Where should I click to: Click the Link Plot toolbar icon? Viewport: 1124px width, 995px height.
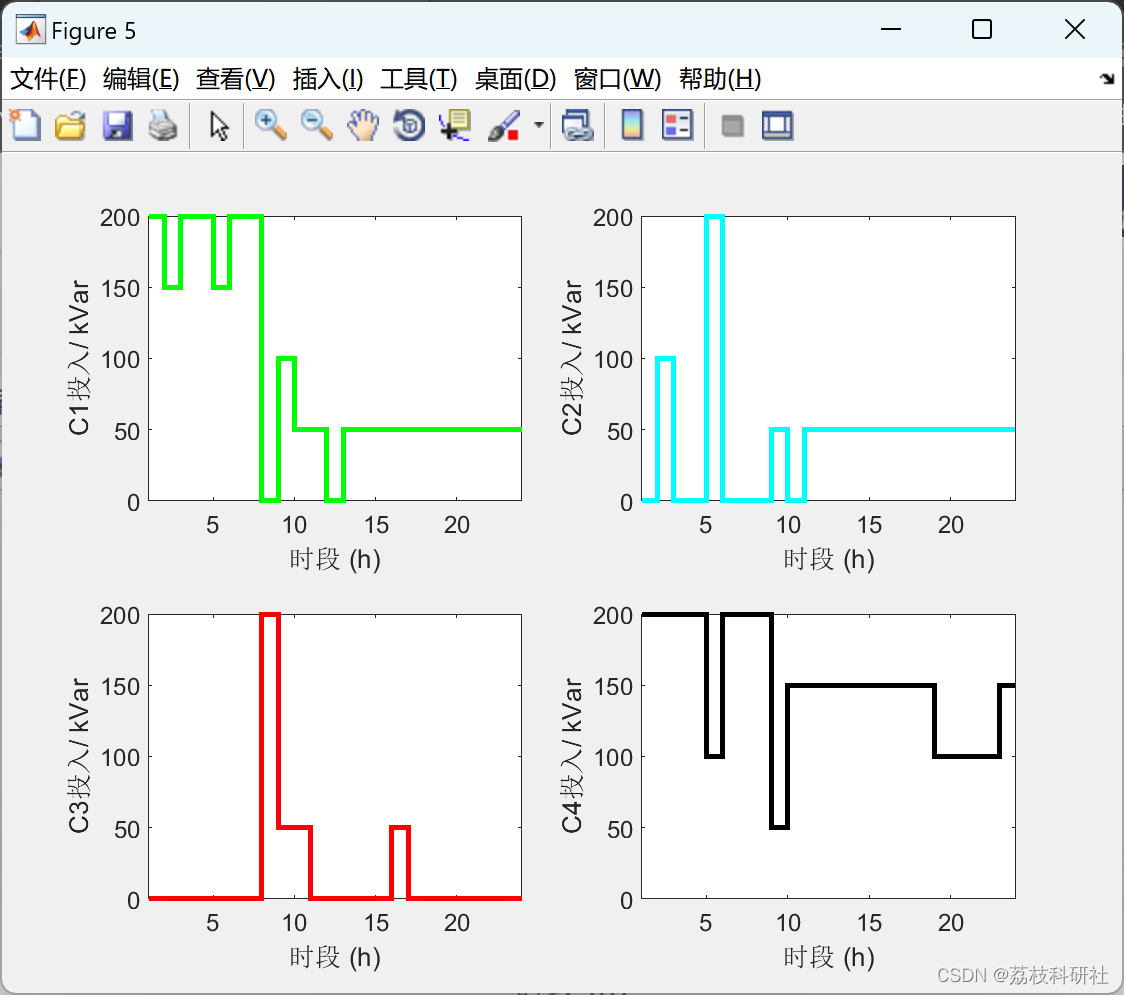point(578,125)
